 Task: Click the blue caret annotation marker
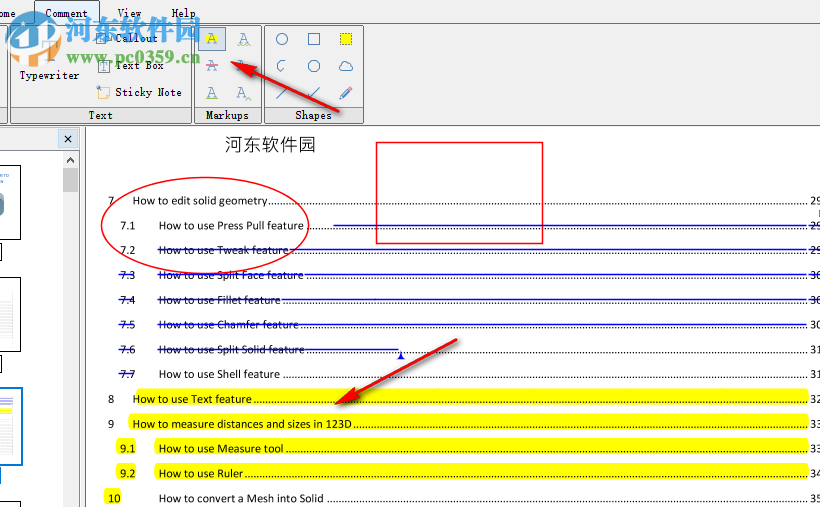tap(401, 356)
